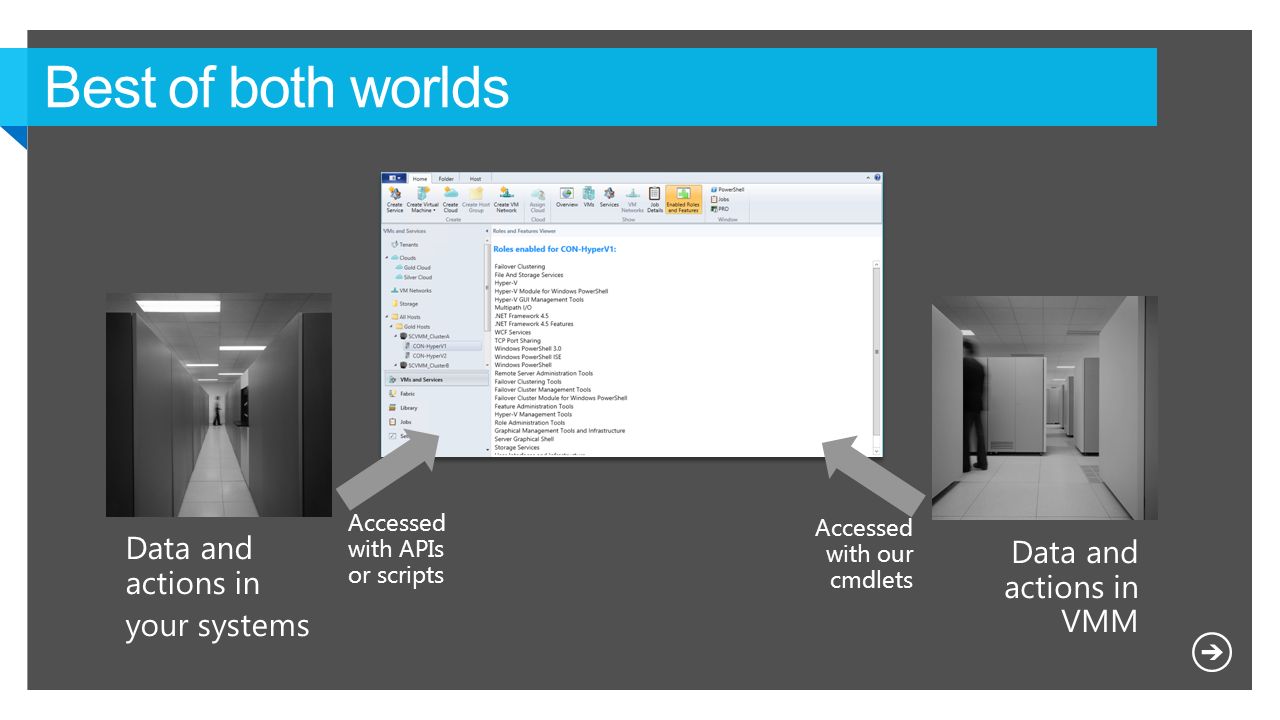Show the Overview view icon

pos(567,196)
